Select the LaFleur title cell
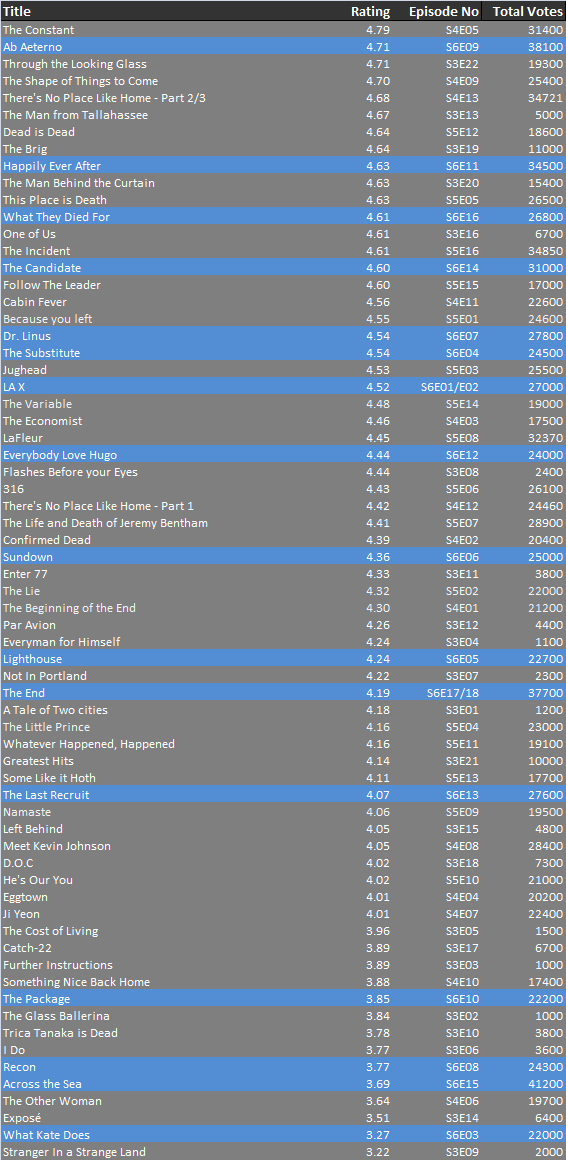This screenshot has height=1160, width=566. (x=23, y=438)
